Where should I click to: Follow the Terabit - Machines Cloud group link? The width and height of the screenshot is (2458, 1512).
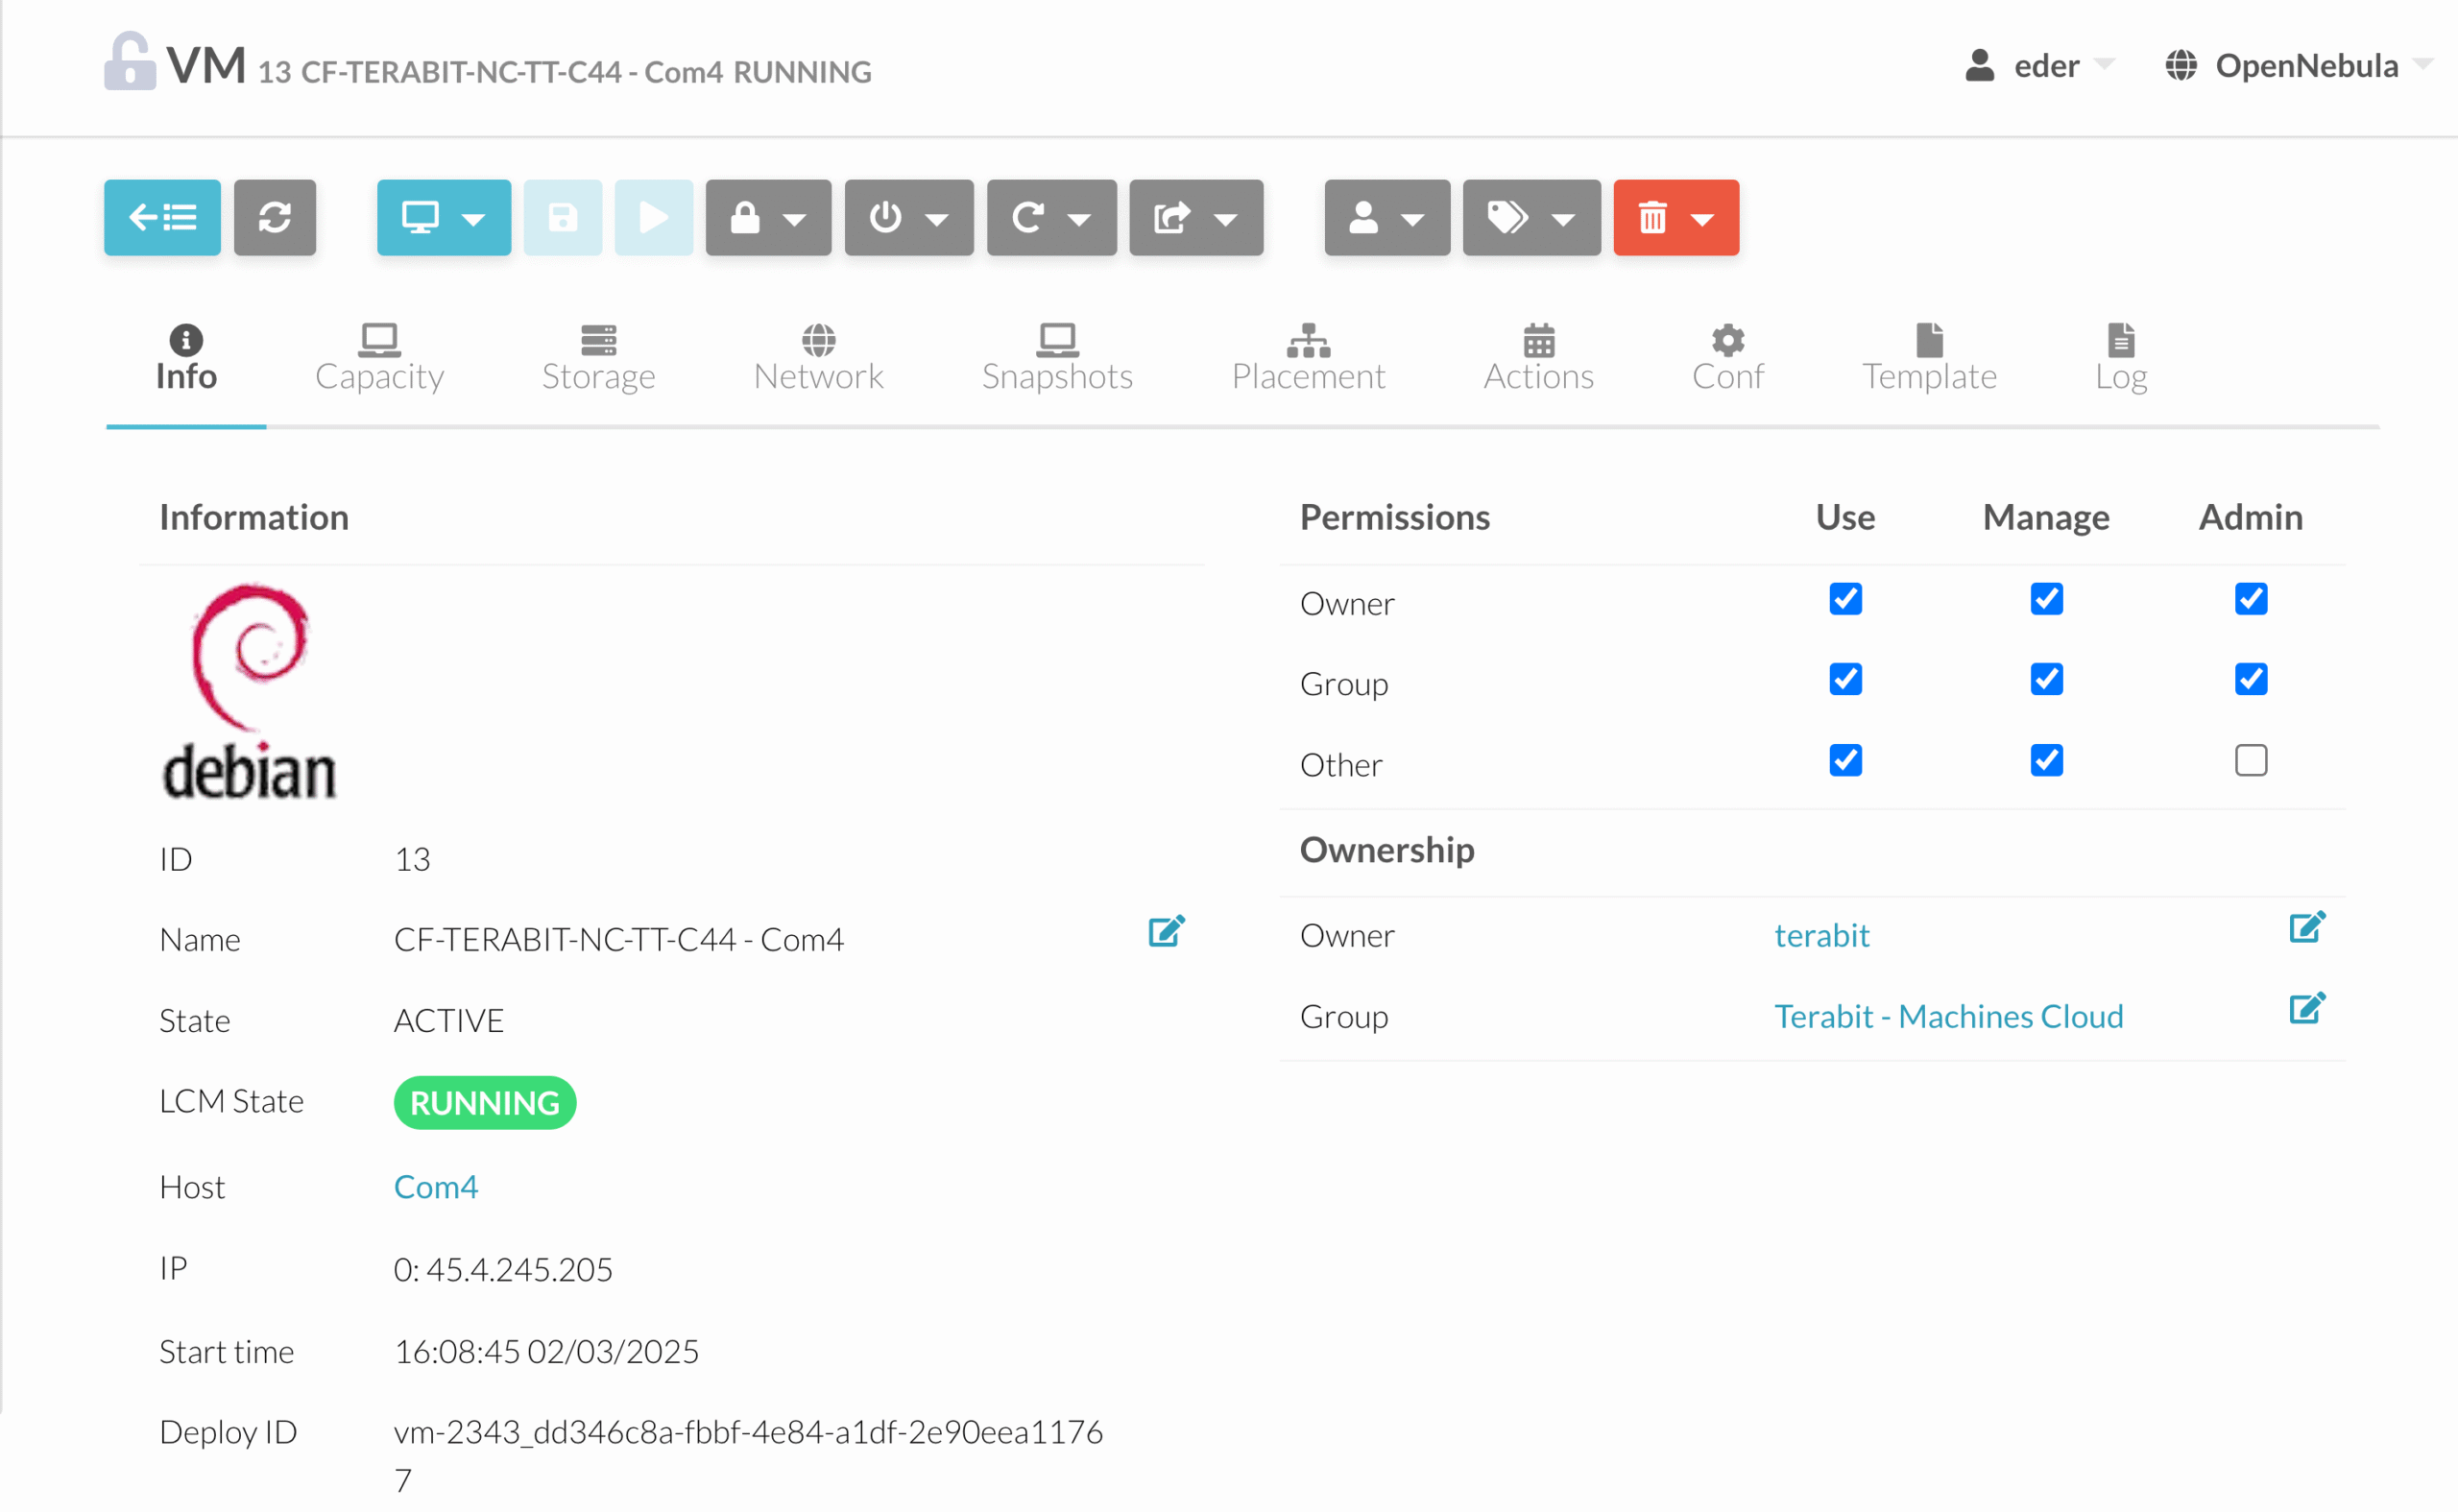pyautogui.click(x=1948, y=1016)
